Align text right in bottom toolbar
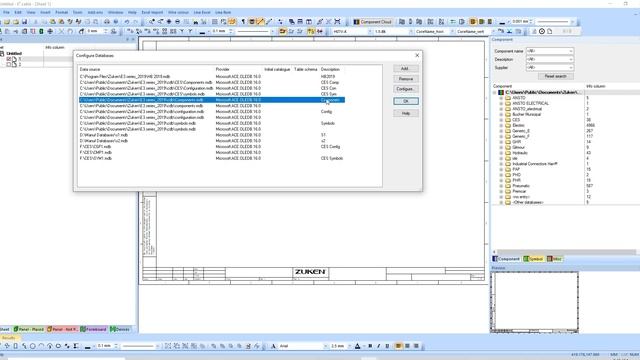 click(416, 346)
